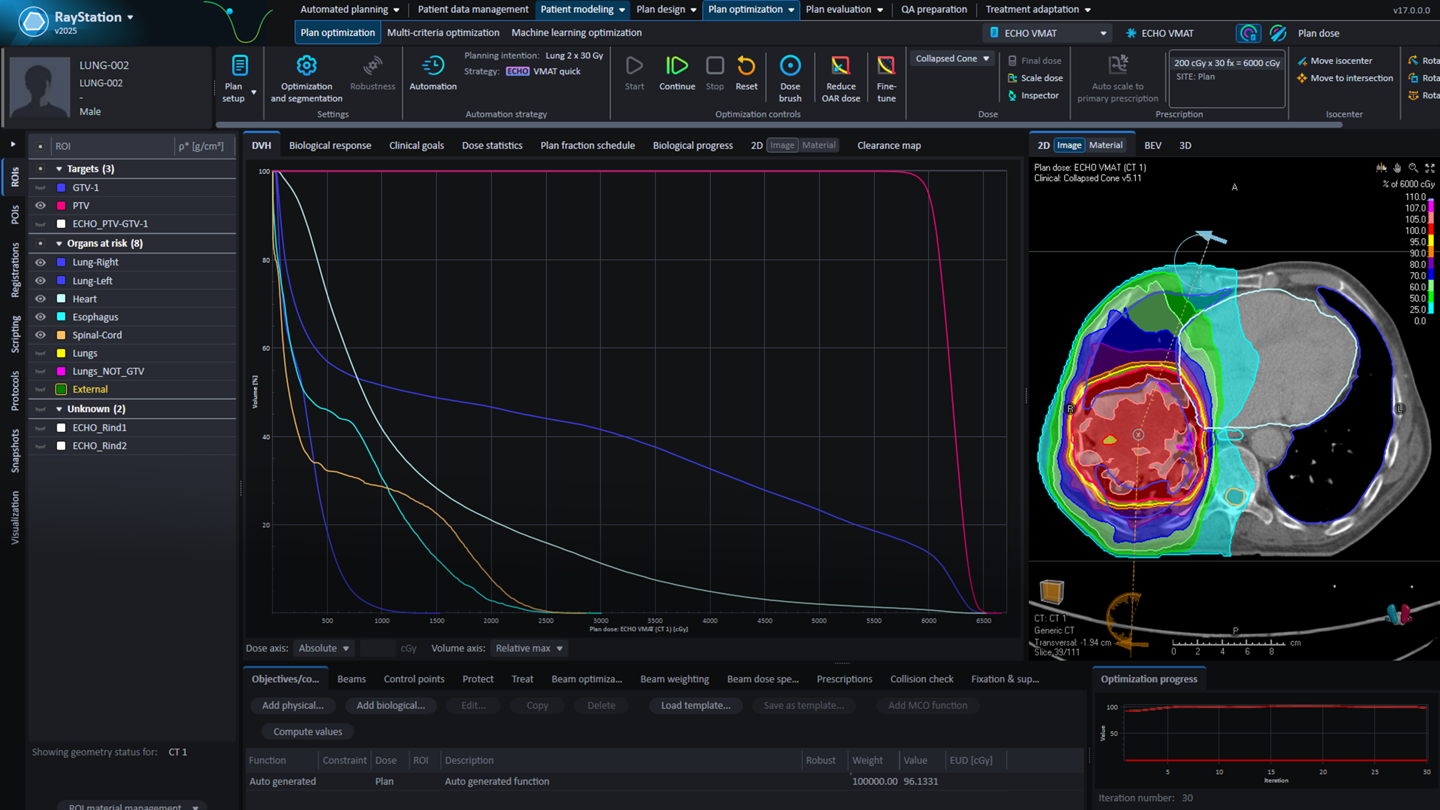1440x810 pixels.
Task: Open the Dose axis Absolute dropdown
Action: click(325, 648)
